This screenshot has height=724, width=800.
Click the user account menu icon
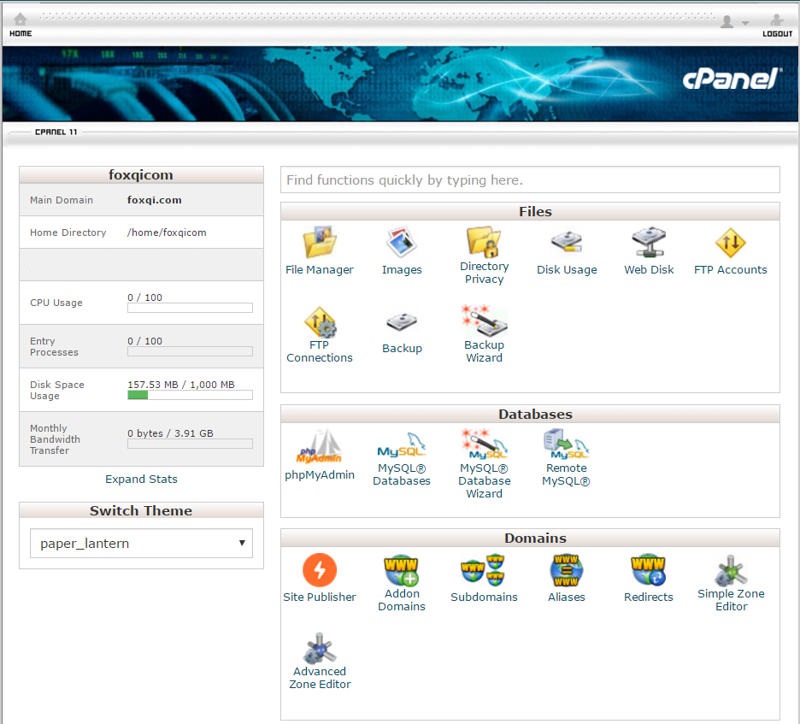(729, 22)
